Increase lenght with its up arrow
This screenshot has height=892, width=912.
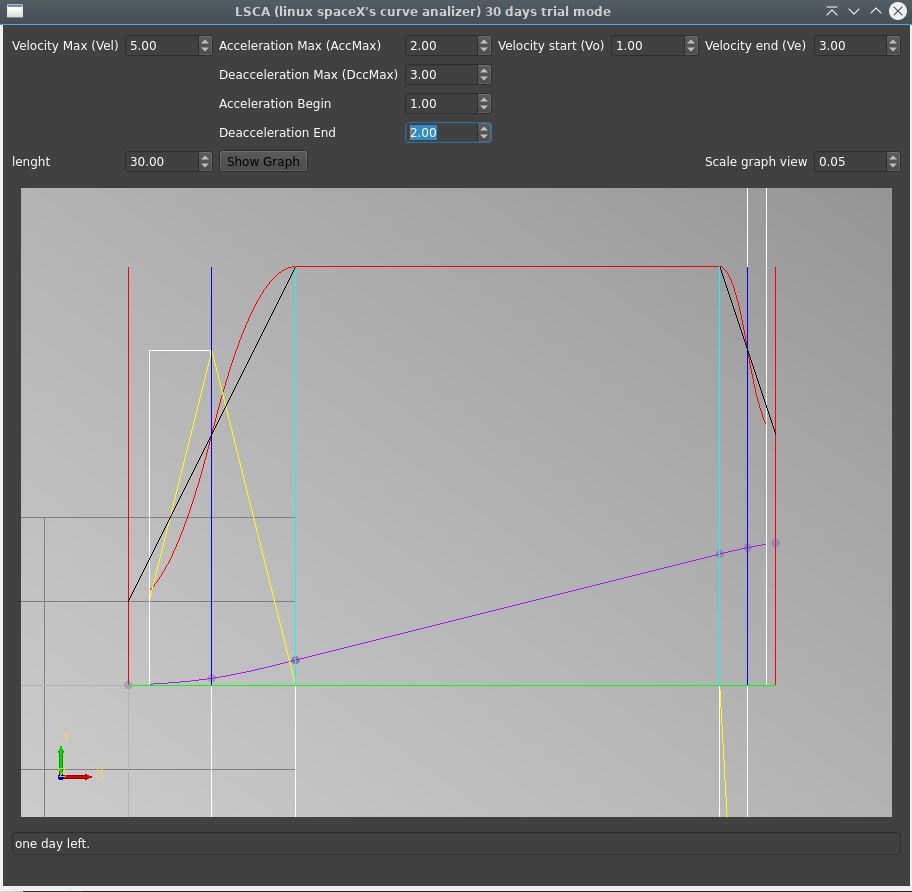(x=205, y=156)
